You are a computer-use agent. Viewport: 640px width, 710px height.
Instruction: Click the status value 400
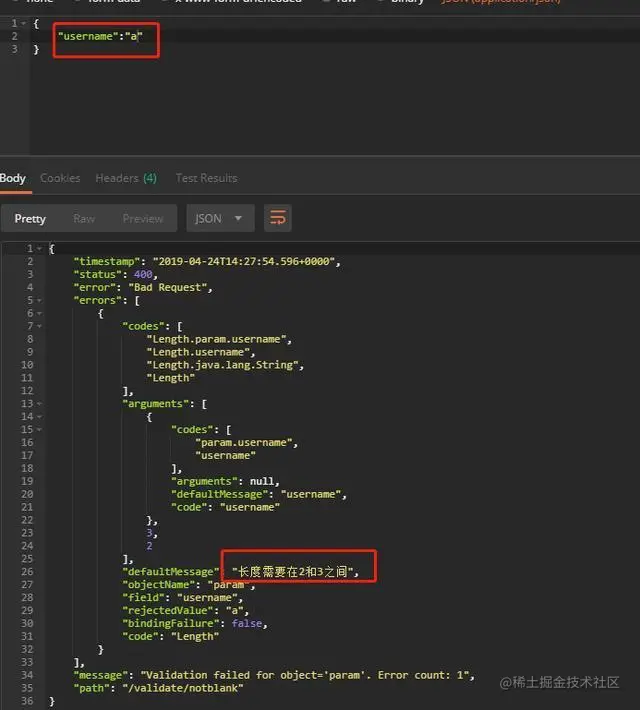click(143, 274)
